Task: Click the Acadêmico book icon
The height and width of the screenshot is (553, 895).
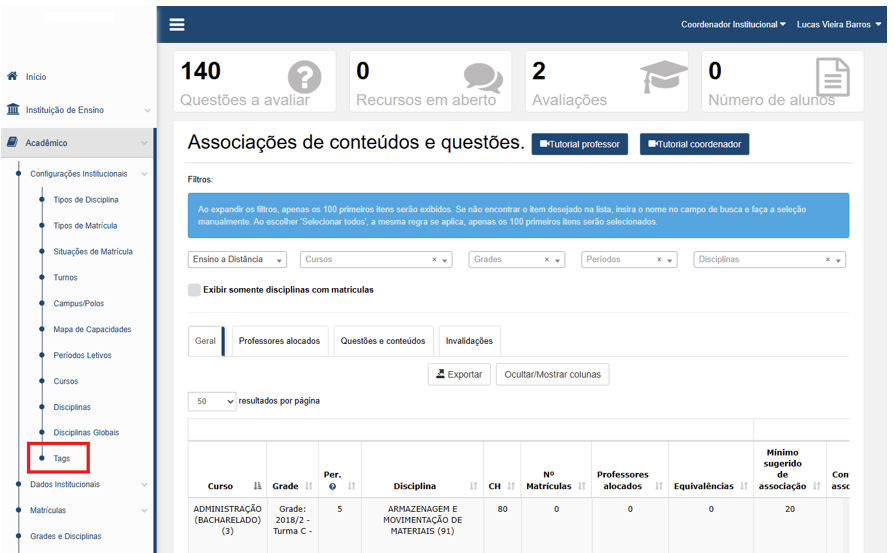Action: (13, 142)
